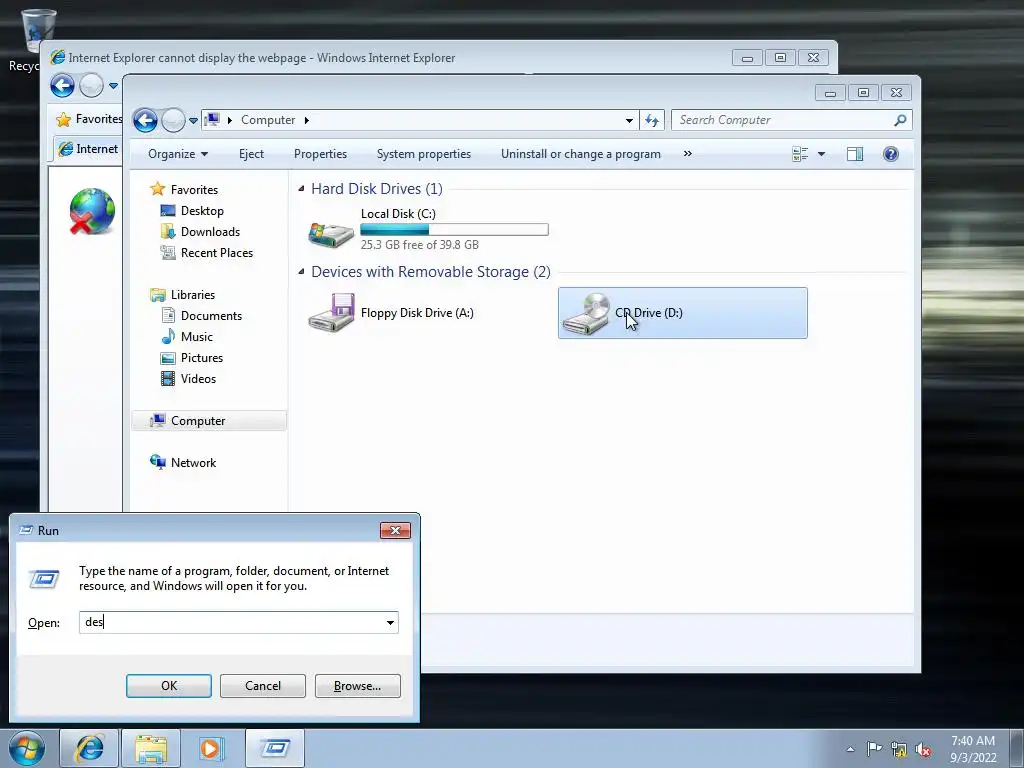The height and width of the screenshot is (768, 1024).
Task: Close the Run dialog
Action: (395, 530)
